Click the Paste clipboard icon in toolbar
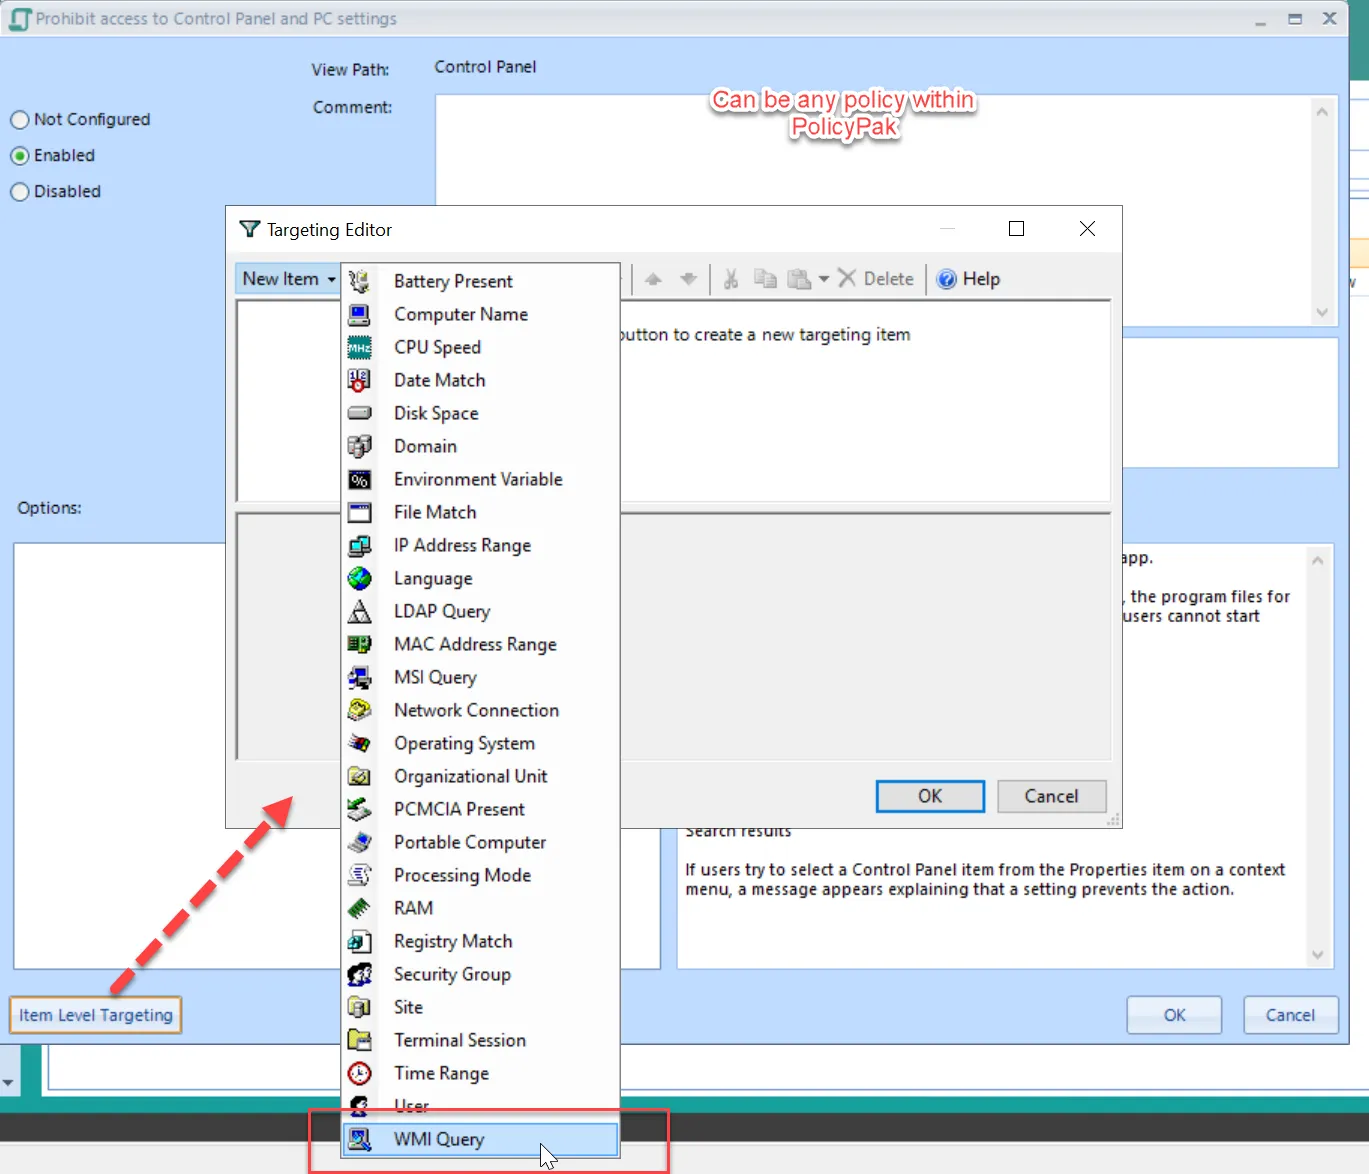The image size is (1369, 1174). 798,279
